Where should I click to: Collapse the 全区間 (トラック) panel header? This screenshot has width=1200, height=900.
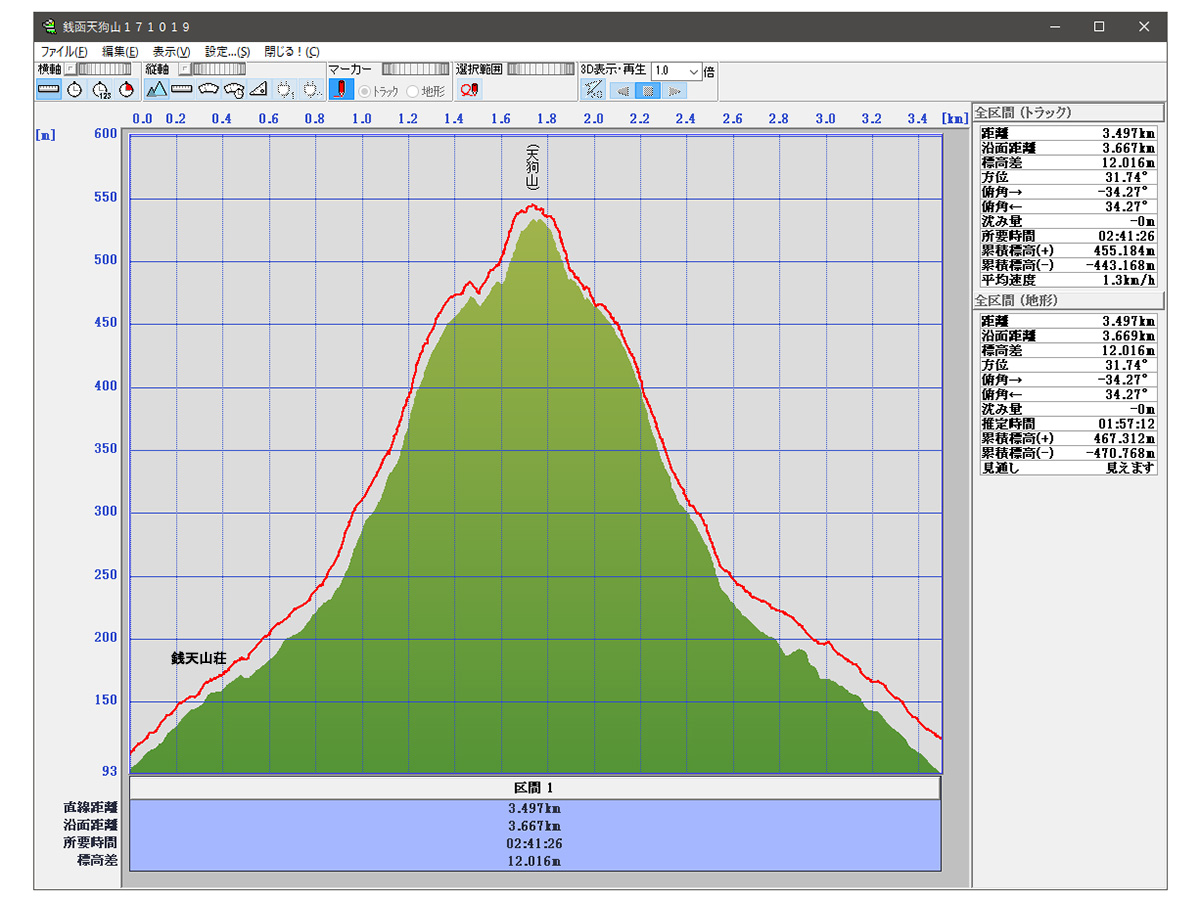click(1068, 112)
